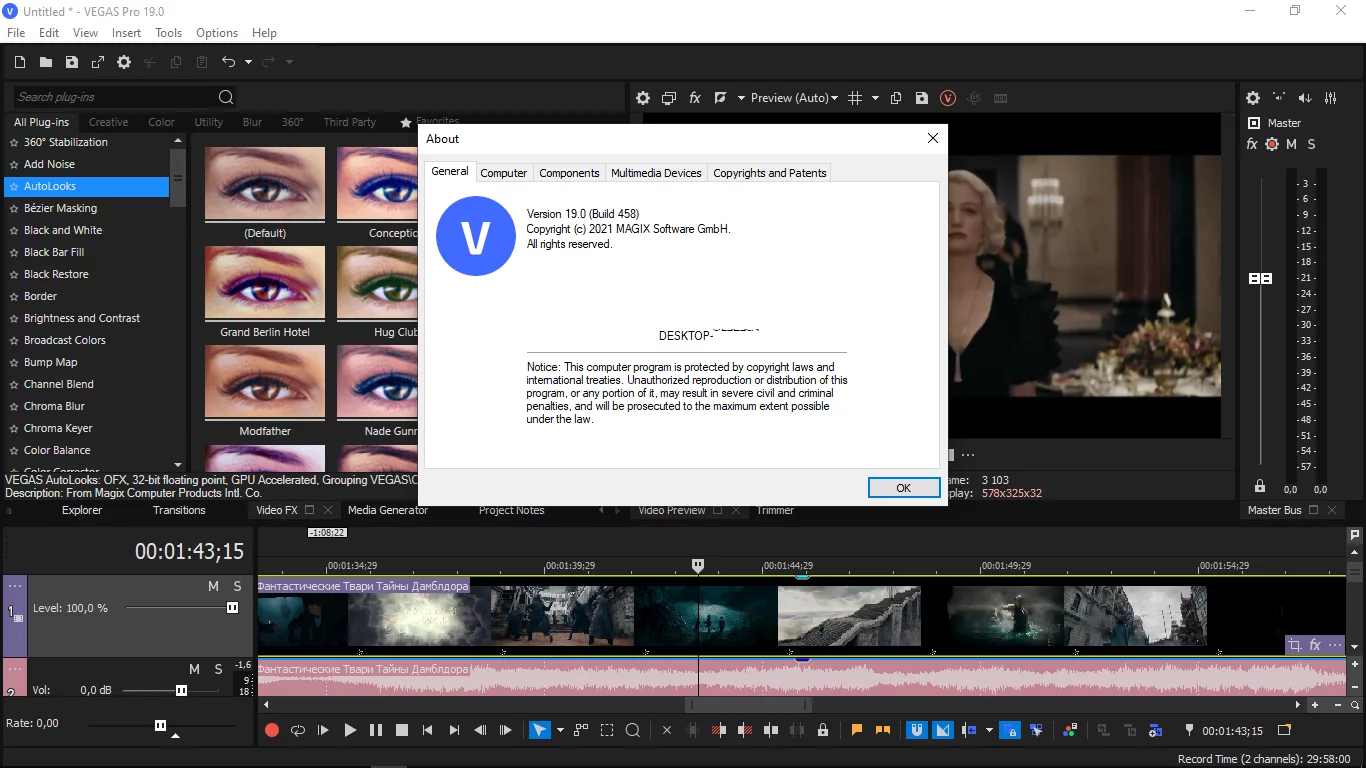Click the Record button in the transport bar
The width and height of the screenshot is (1366, 768).
coord(271,731)
